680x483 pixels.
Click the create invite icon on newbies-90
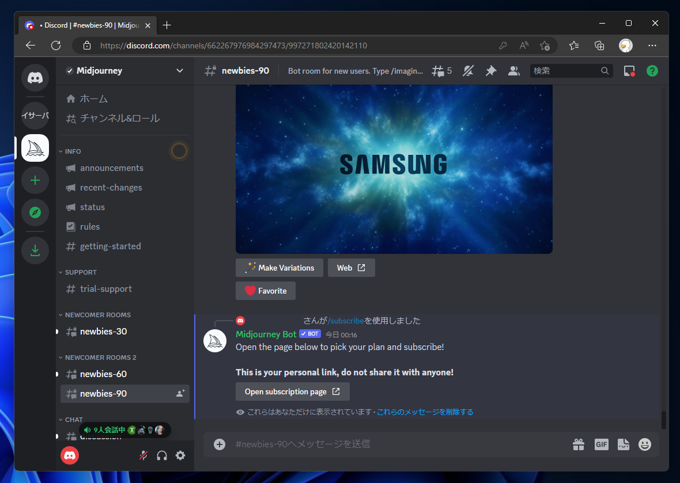pos(180,393)
